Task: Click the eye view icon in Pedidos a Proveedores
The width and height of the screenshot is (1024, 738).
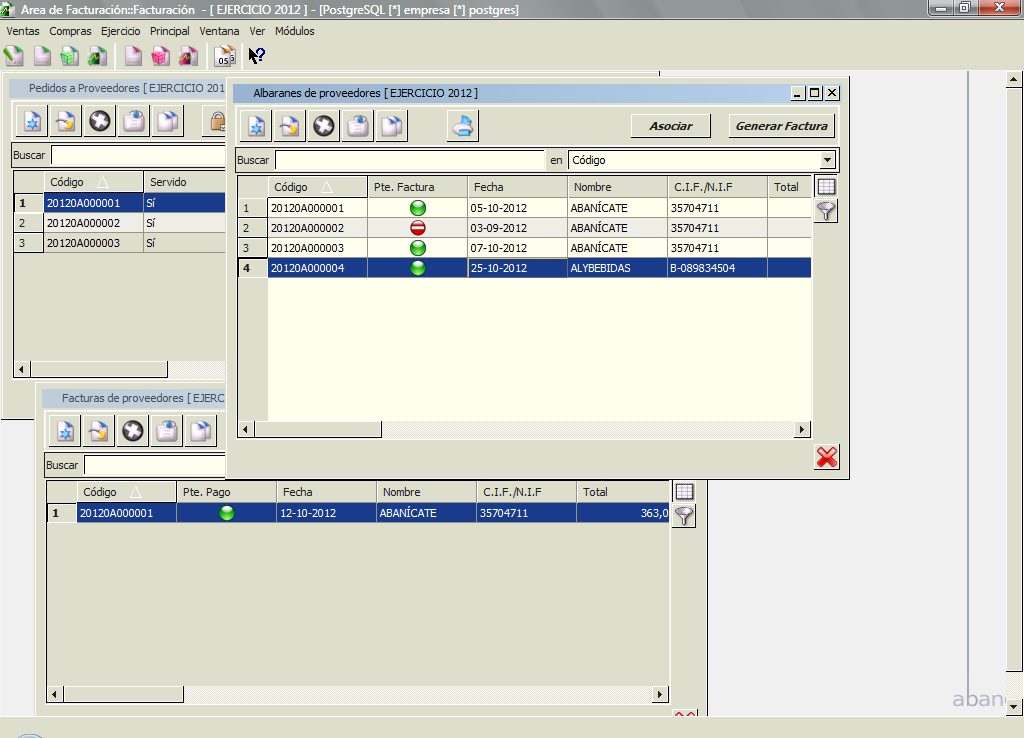Action: pos(134,121)
